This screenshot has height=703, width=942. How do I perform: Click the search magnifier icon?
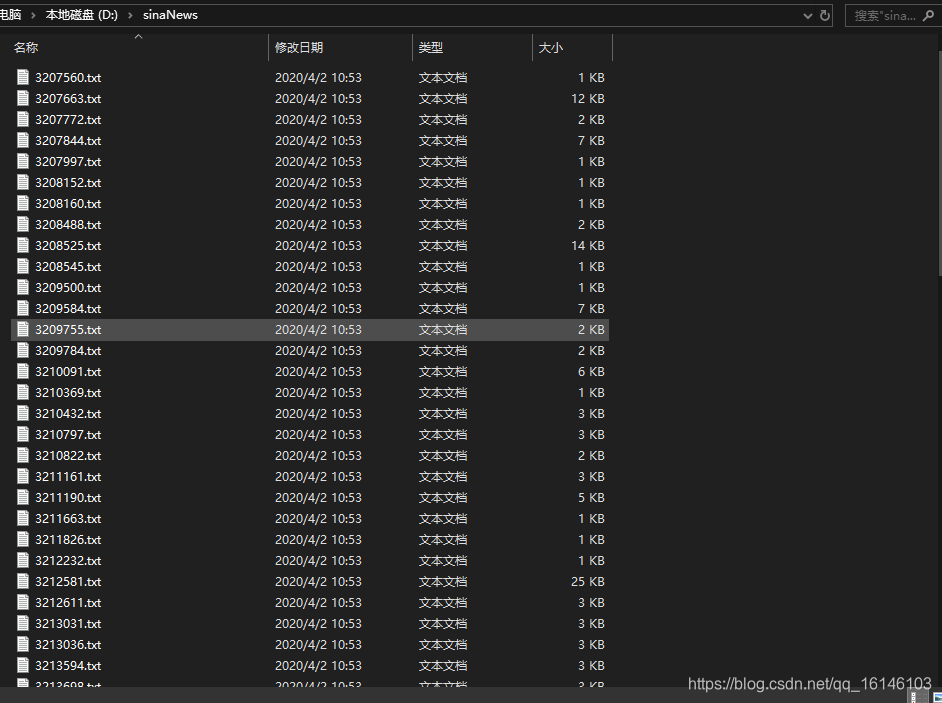(928, 16)
